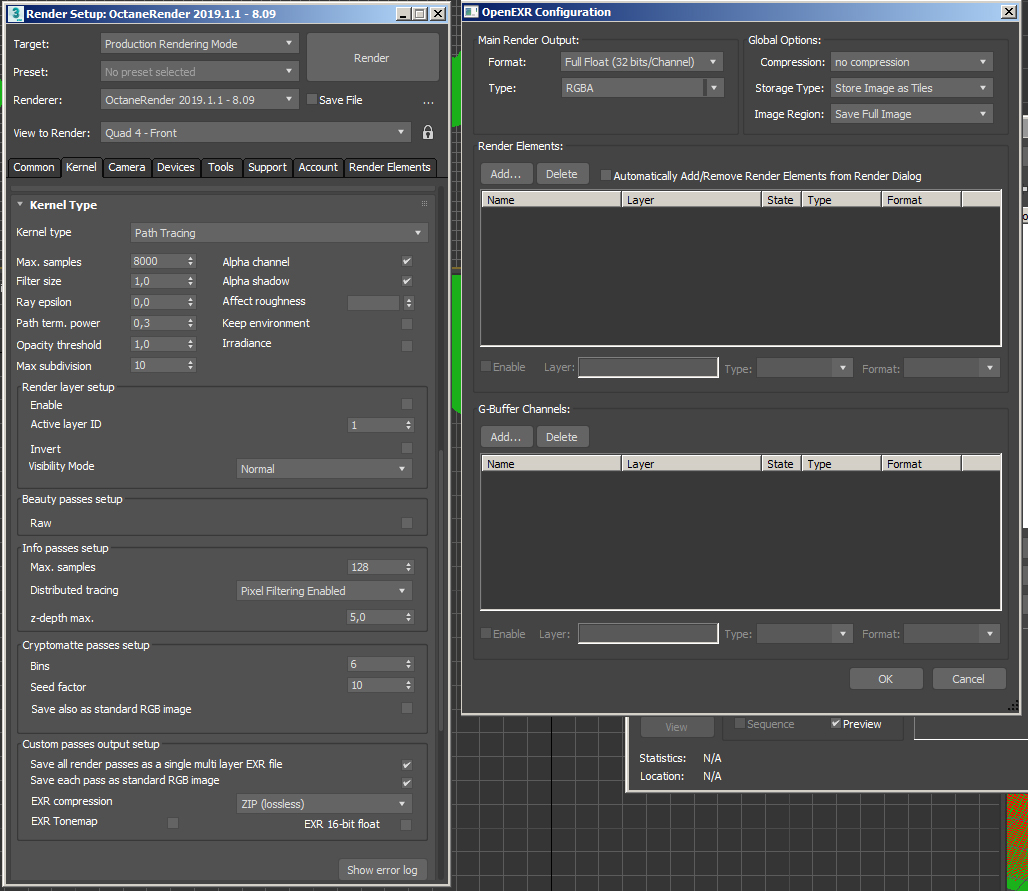This screenshot has width=1028, height=891.
Task: Open the OpenEXR Format Full Float dropdown
Action: pos(642,62)
